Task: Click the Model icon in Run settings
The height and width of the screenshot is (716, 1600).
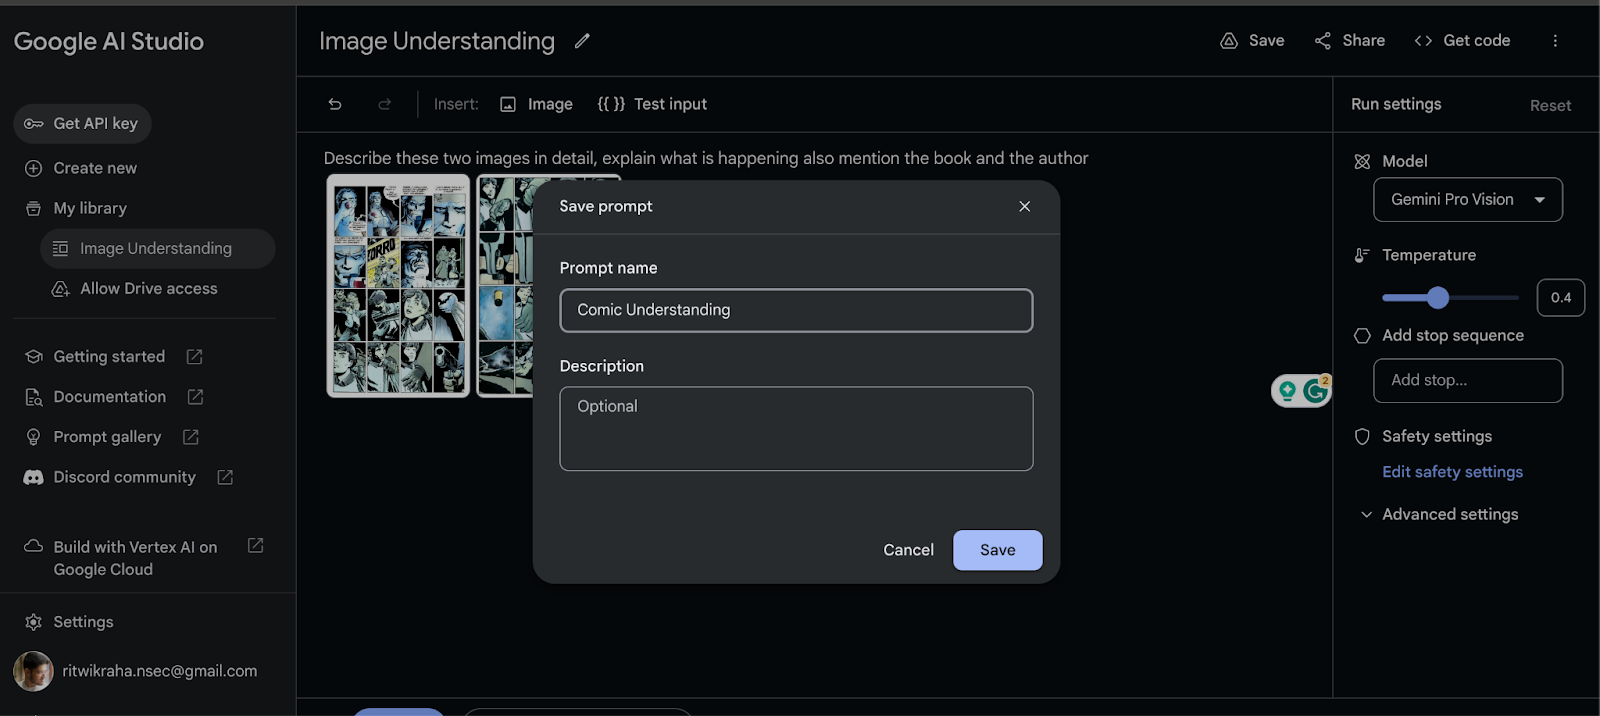Action: pyautogui.click(x=1362, y=162)
